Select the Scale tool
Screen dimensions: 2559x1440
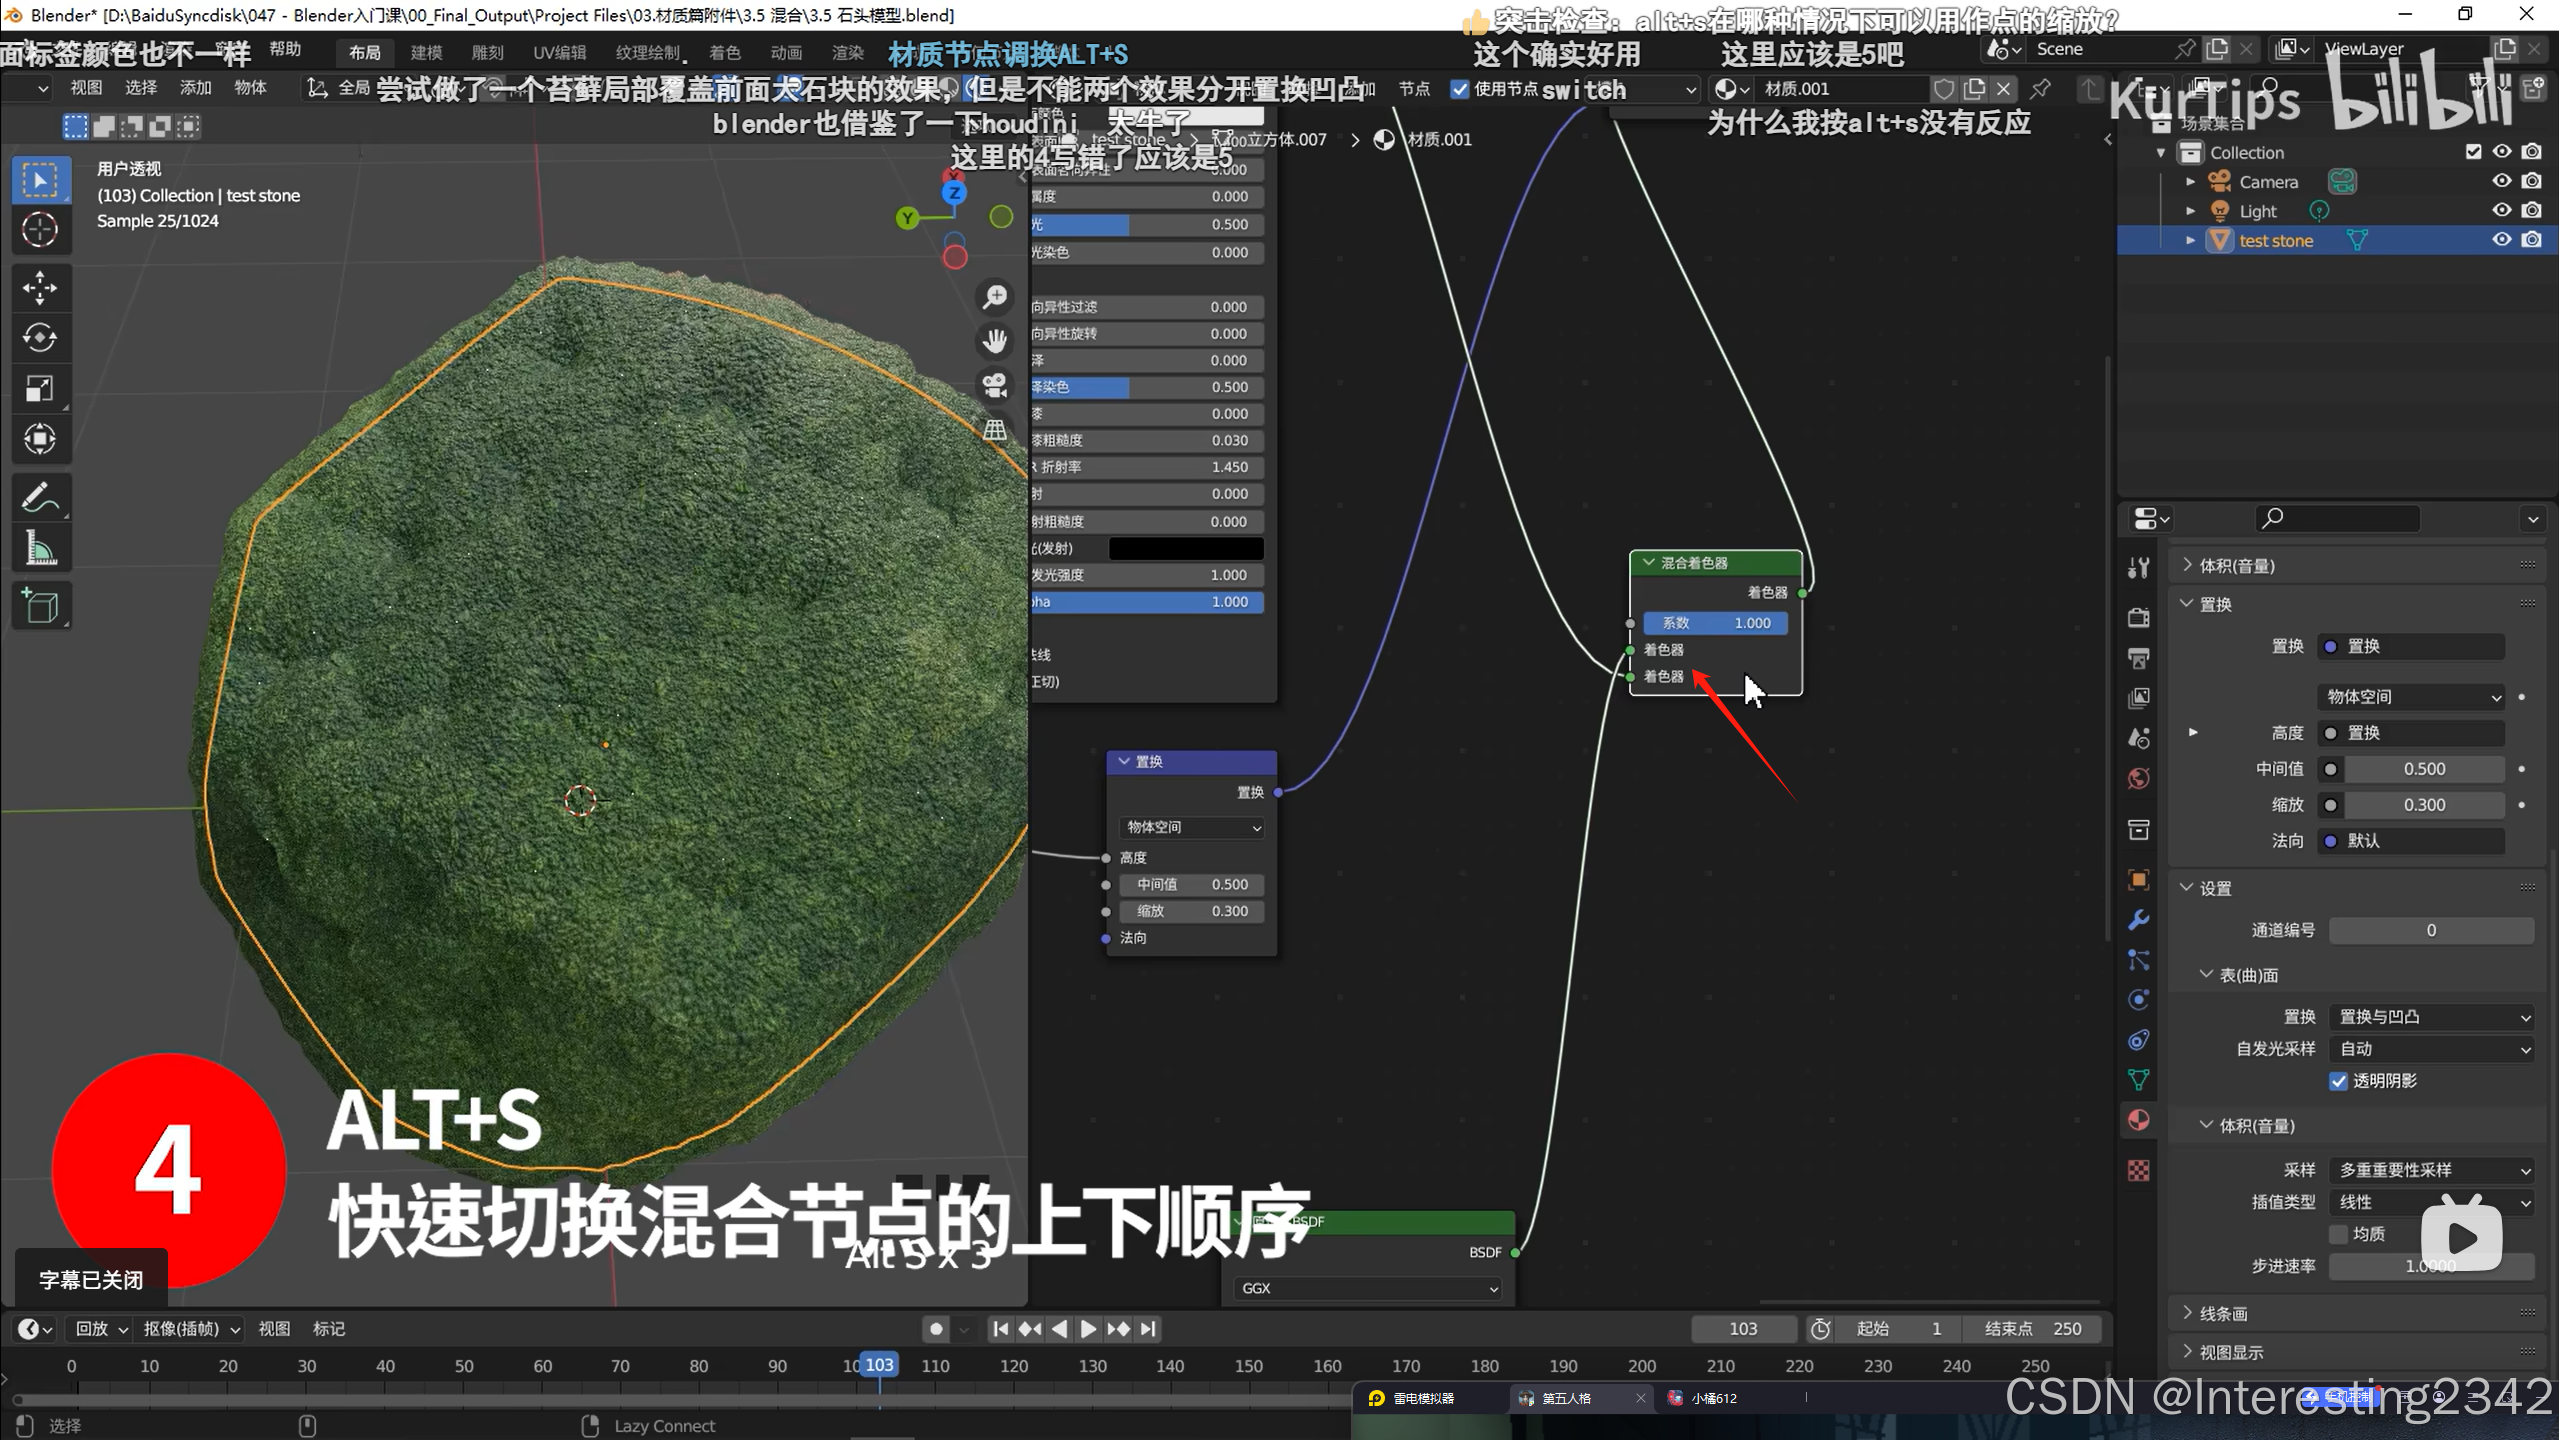pyautogui.click(x=40, y=388)
